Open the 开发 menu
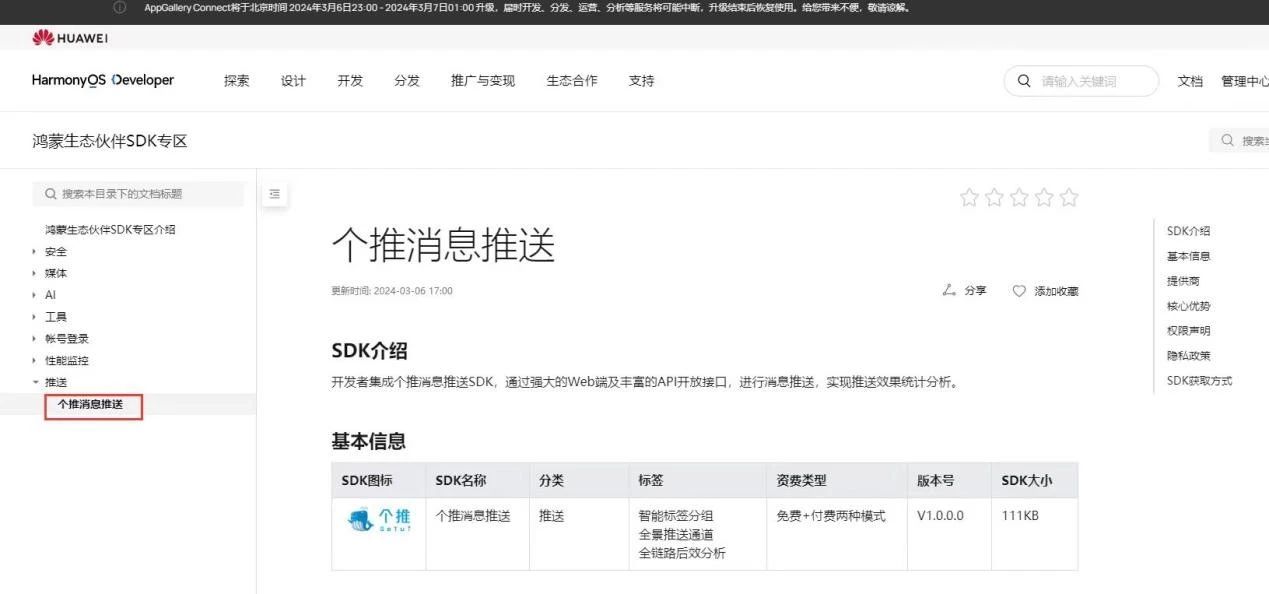 (350, 81)
